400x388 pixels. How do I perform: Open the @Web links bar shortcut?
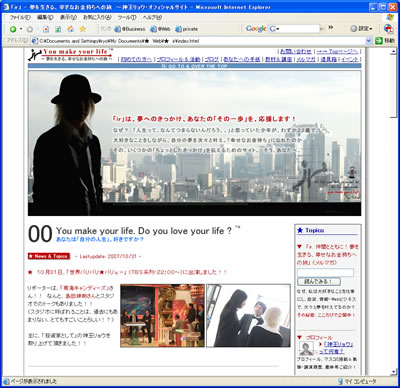tap(160, 29)
